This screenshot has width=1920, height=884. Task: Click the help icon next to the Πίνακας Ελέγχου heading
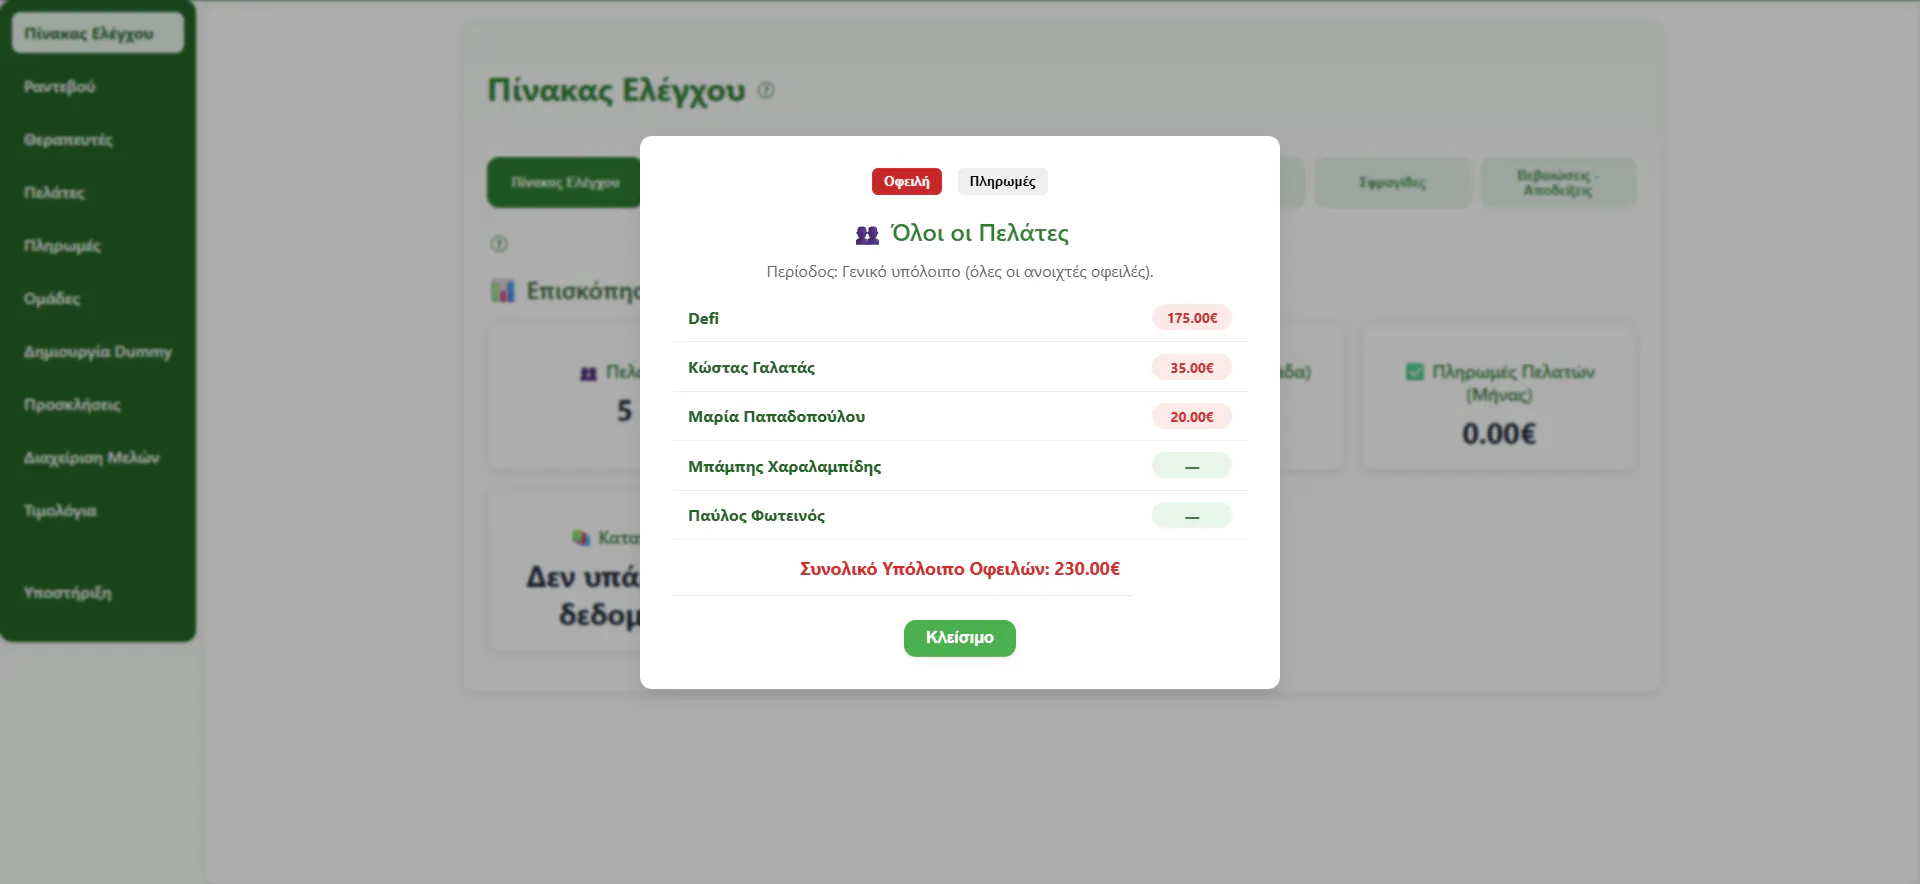[766, 90]
